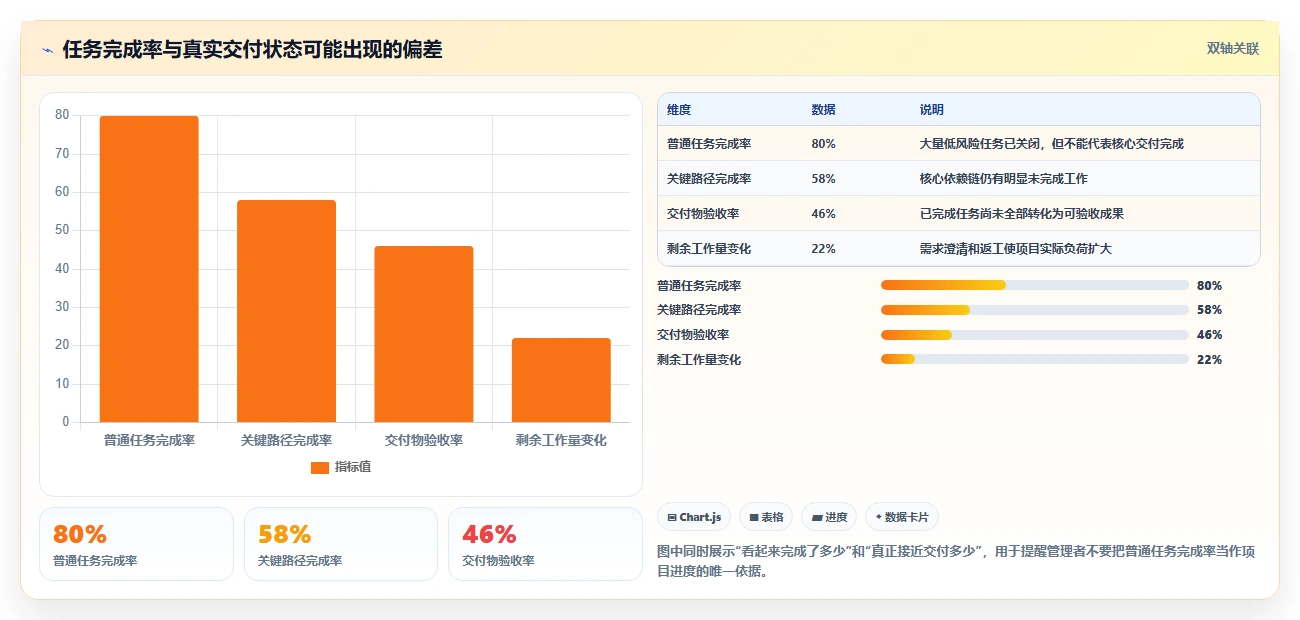The width and height of the screenshot is (1300, 620).
Task: Click the 指标值 legend label text
Action: (x=353, y=467)
